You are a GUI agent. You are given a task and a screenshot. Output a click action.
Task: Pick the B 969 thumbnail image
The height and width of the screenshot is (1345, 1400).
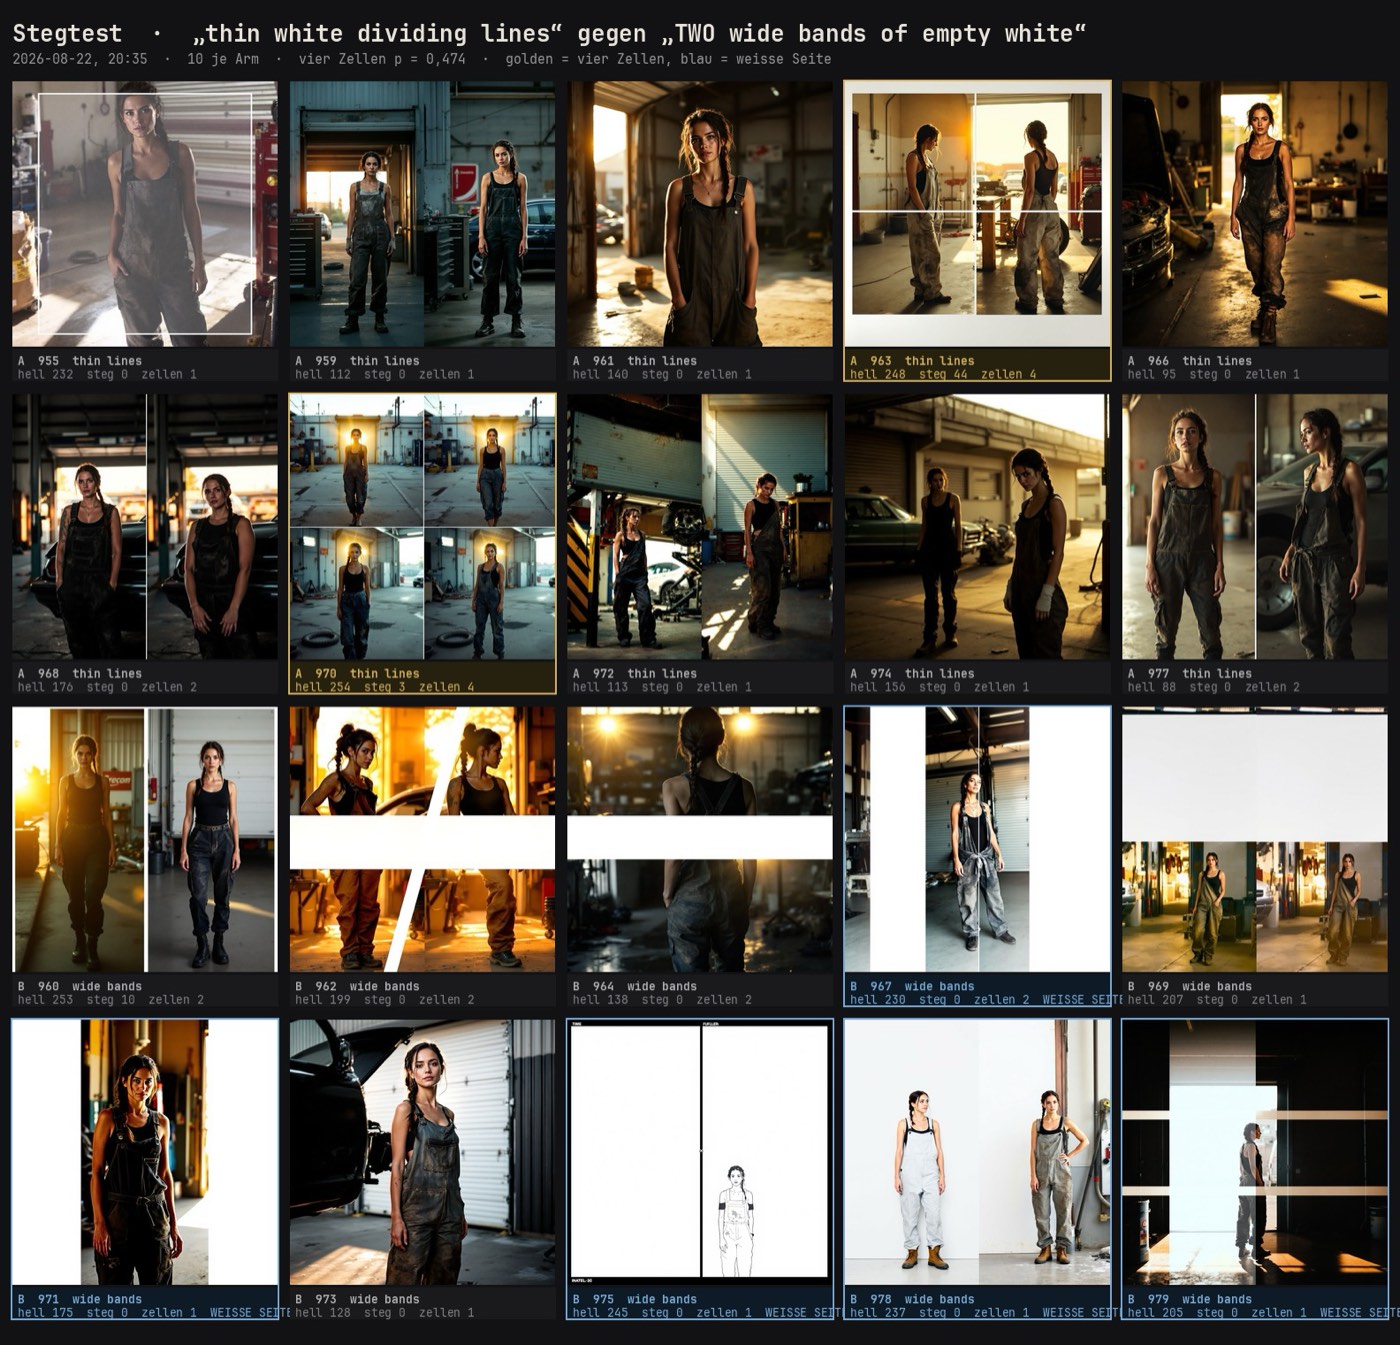[1255, 840]
